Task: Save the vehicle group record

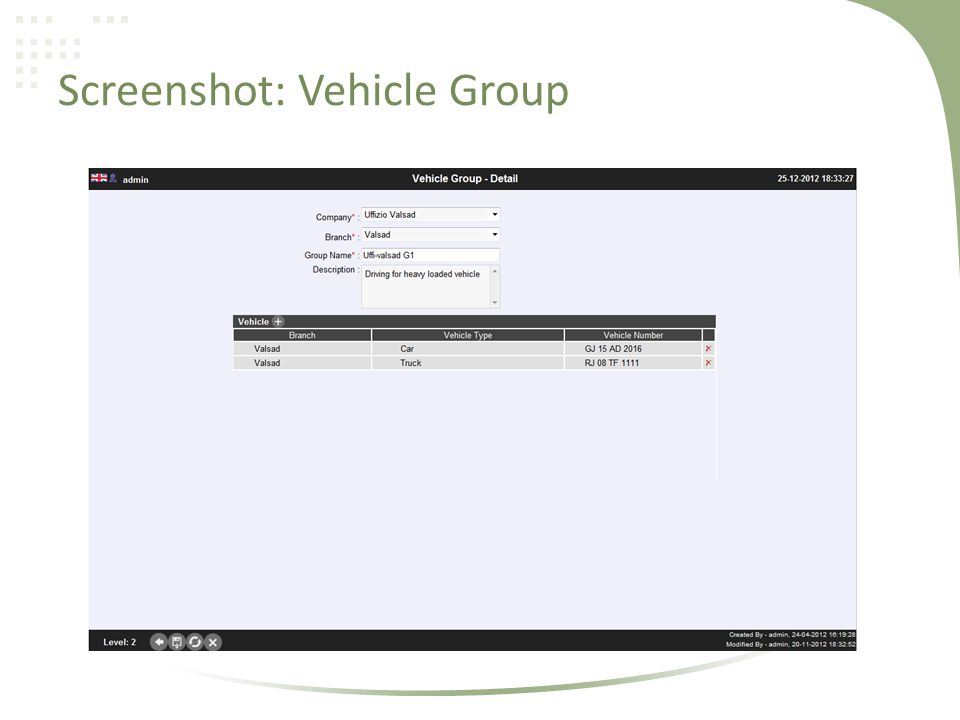Action: (176, 642)
